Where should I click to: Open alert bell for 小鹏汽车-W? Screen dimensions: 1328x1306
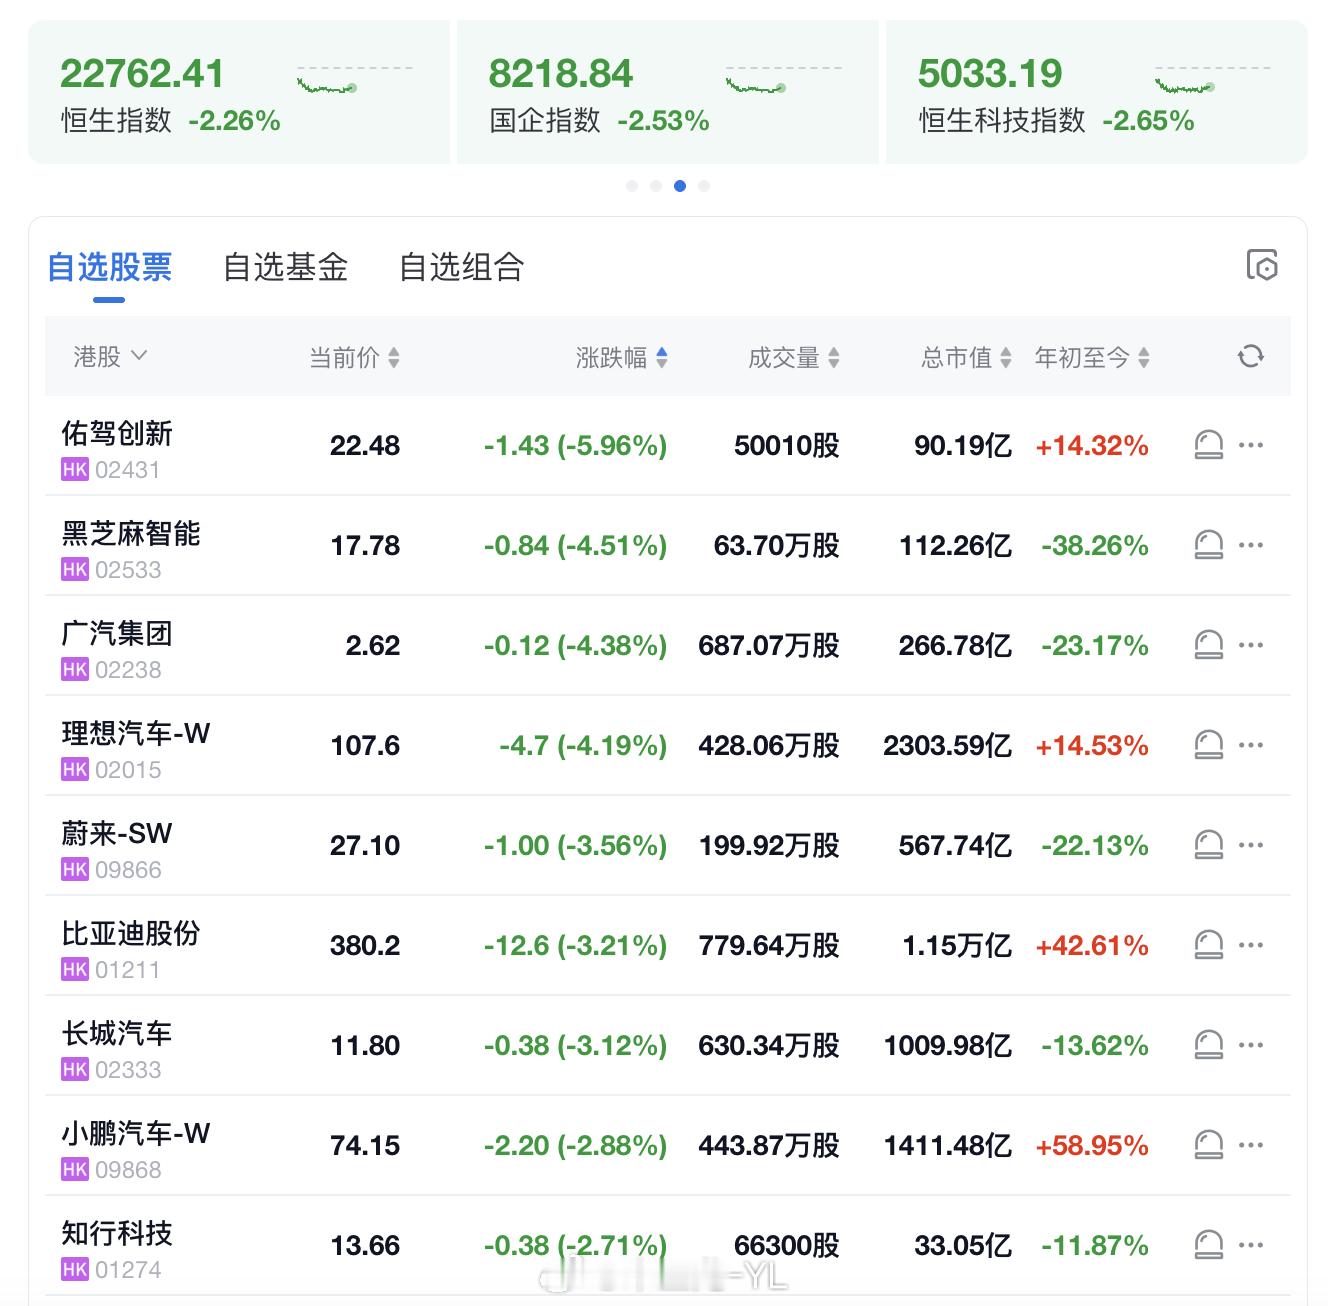[x=1208, y=1145]
